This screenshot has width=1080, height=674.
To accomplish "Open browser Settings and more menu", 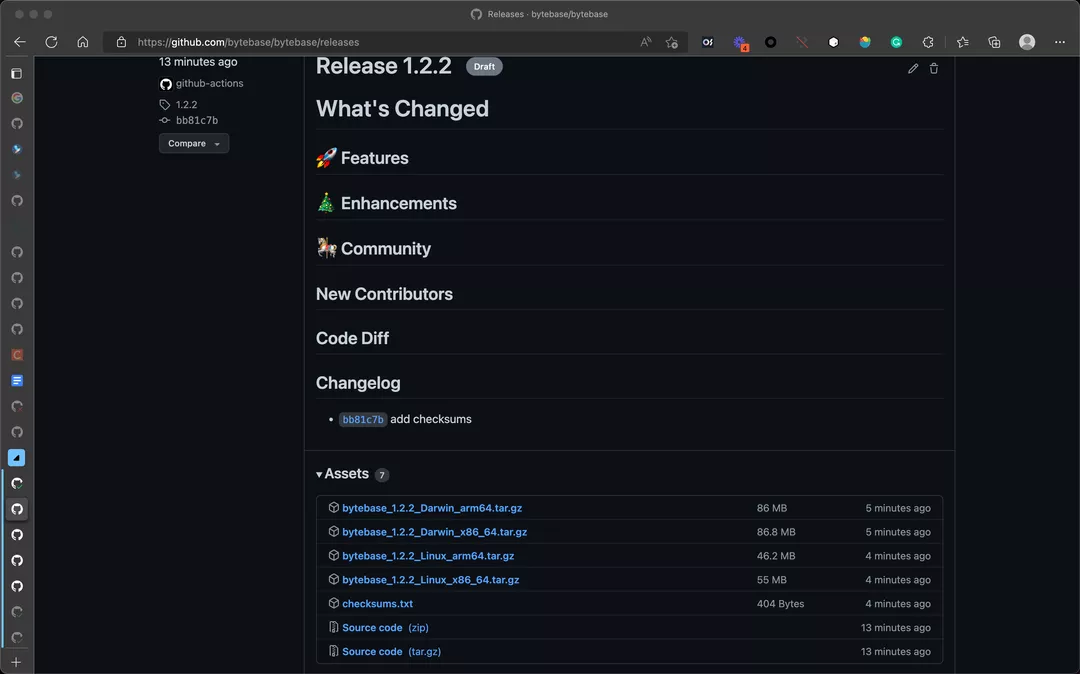I will pyautogui.click(x=1060, y=42).
